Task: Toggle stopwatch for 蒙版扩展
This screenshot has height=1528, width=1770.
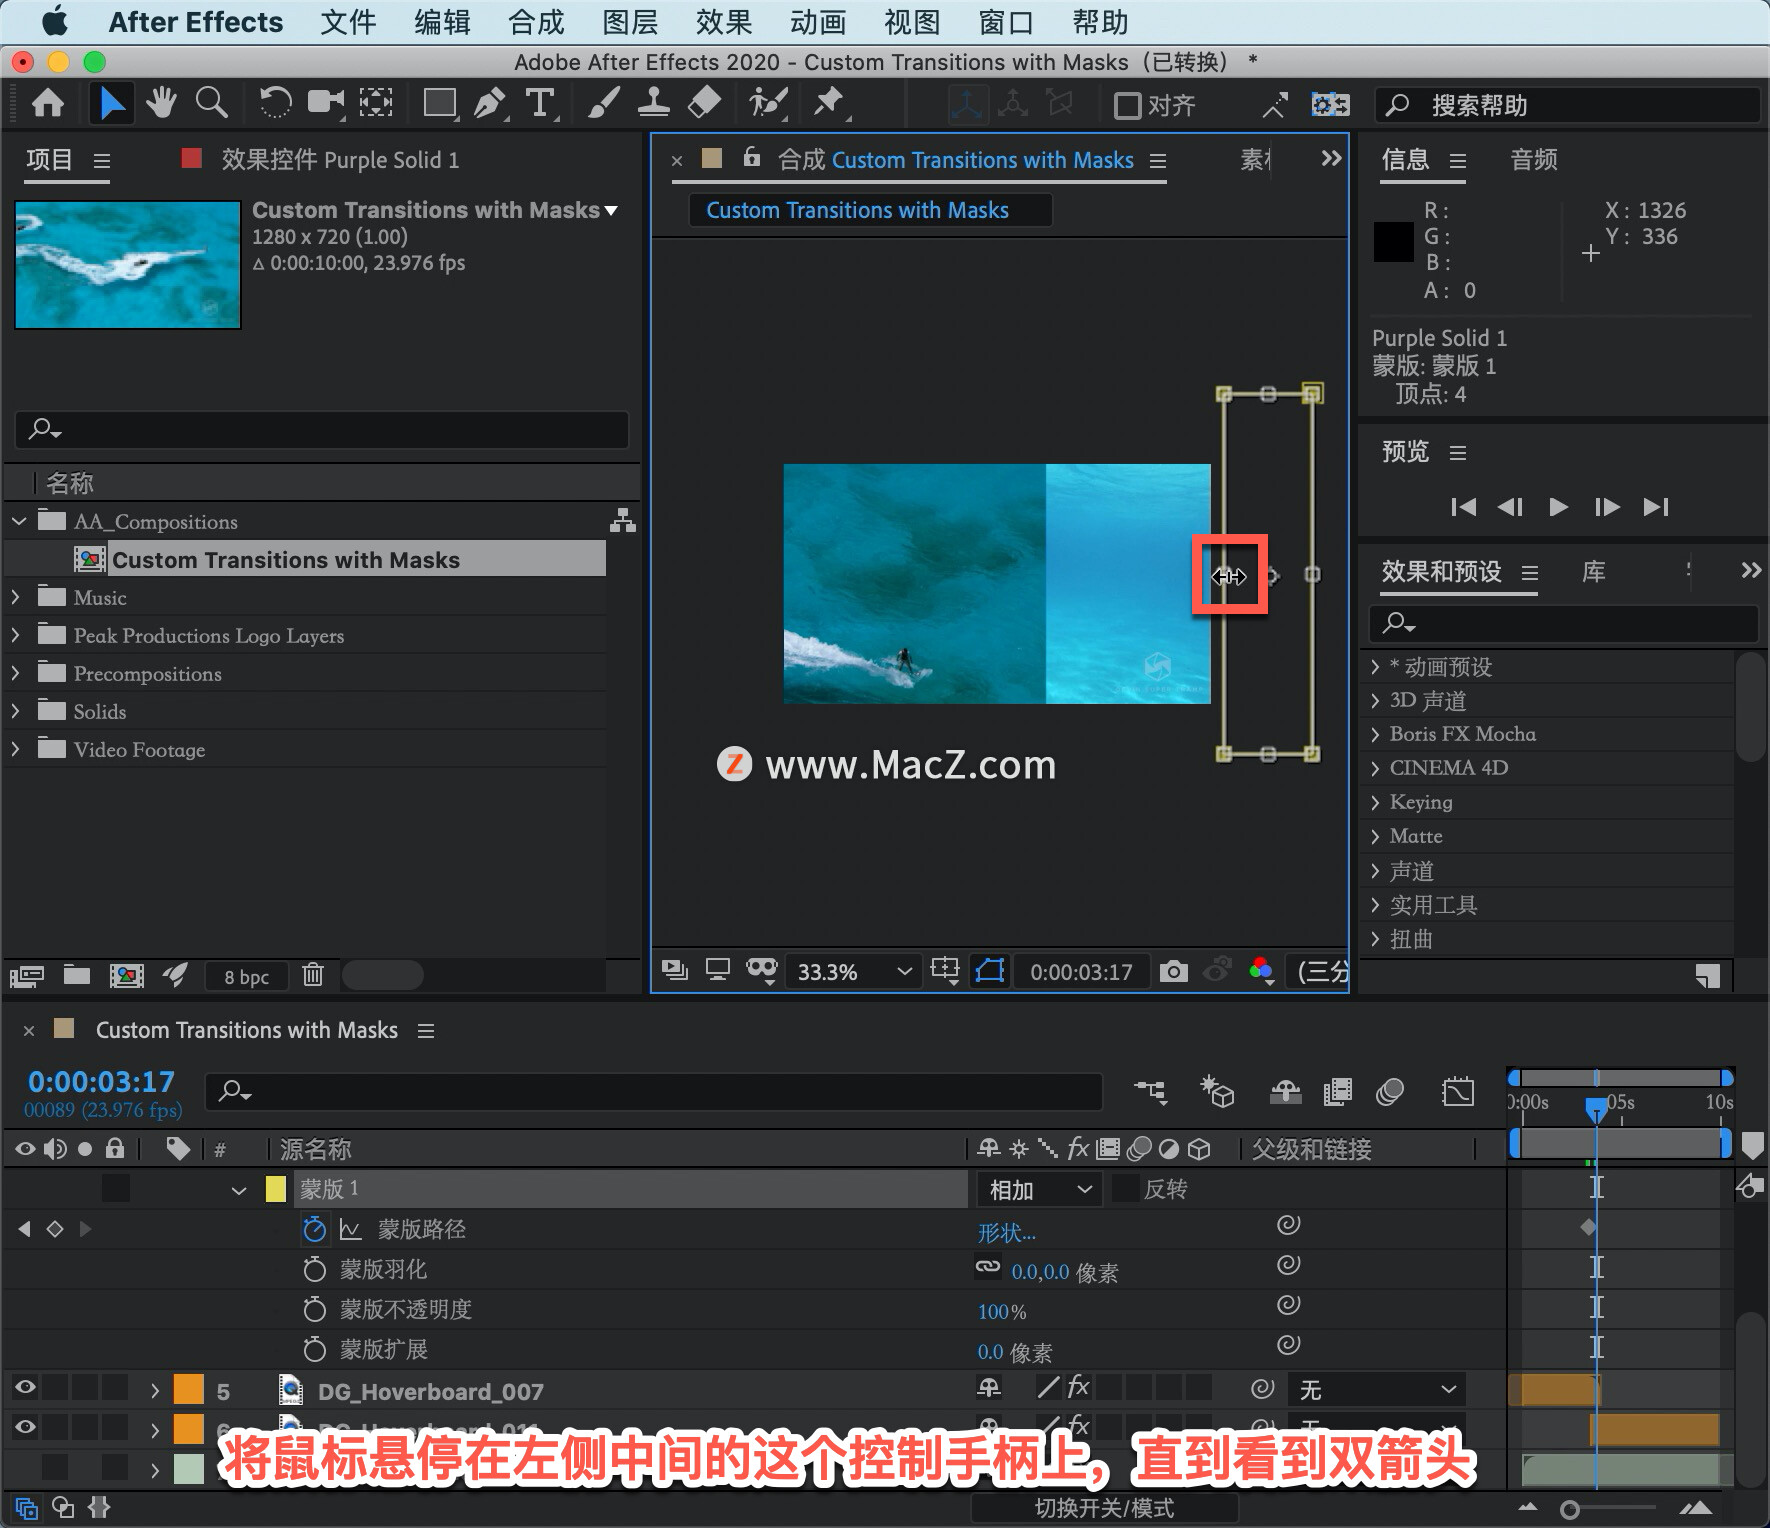Action: coord(314,1349)
